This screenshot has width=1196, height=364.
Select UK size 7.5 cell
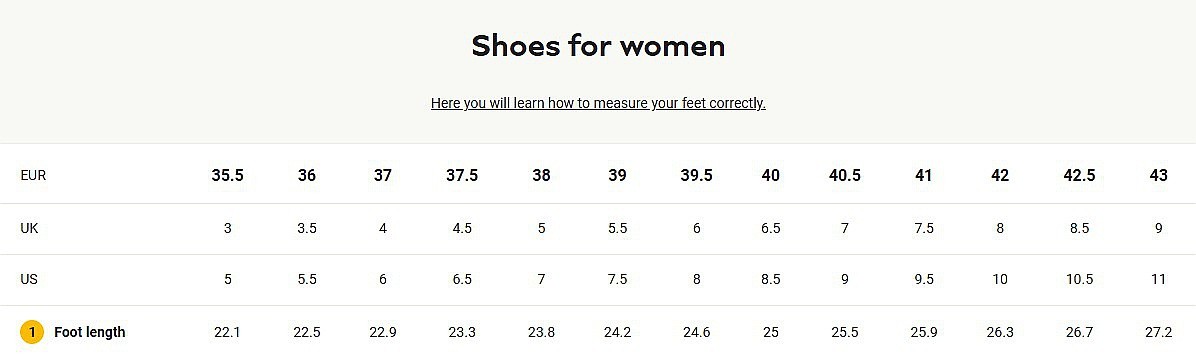[x=924, y=228]
